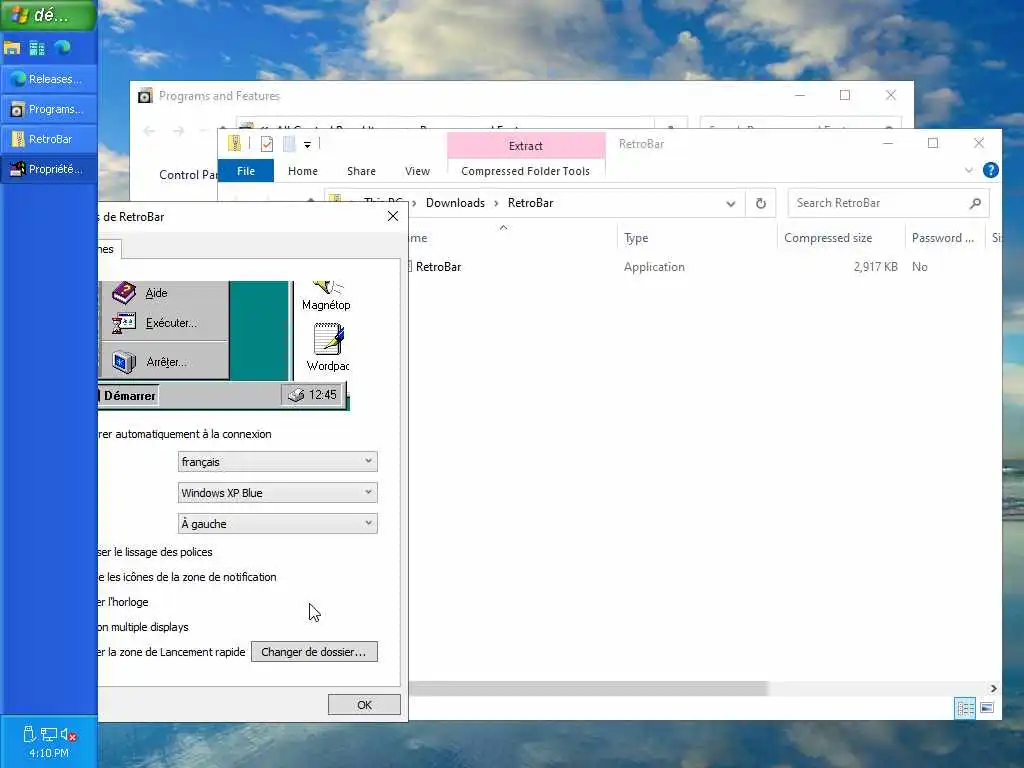Click Démarrer button in preview

128,396
